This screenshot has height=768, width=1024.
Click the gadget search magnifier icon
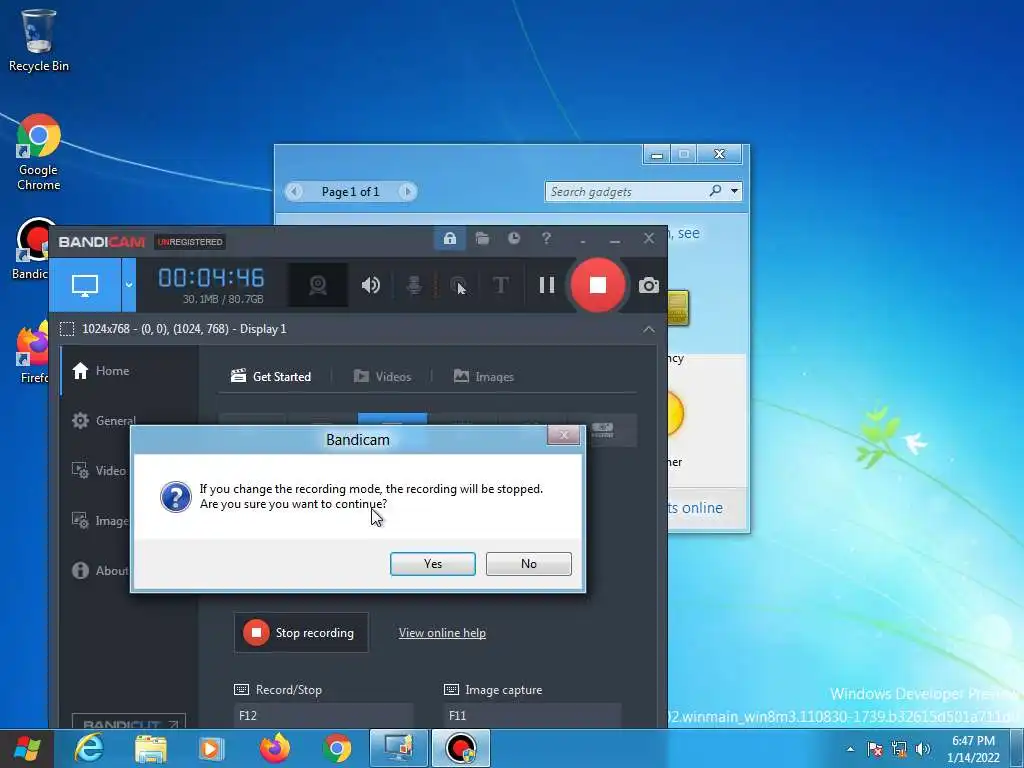tap(715, 191)
